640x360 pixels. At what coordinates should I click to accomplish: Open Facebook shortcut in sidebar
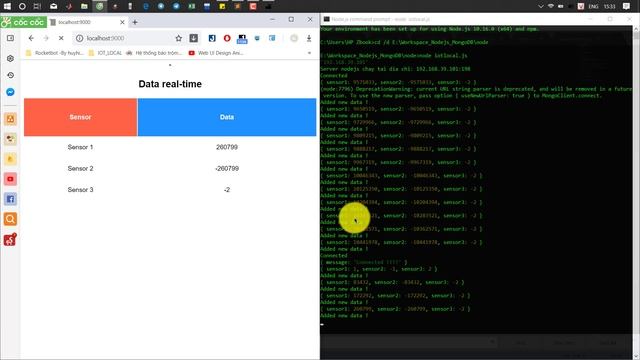10,199
